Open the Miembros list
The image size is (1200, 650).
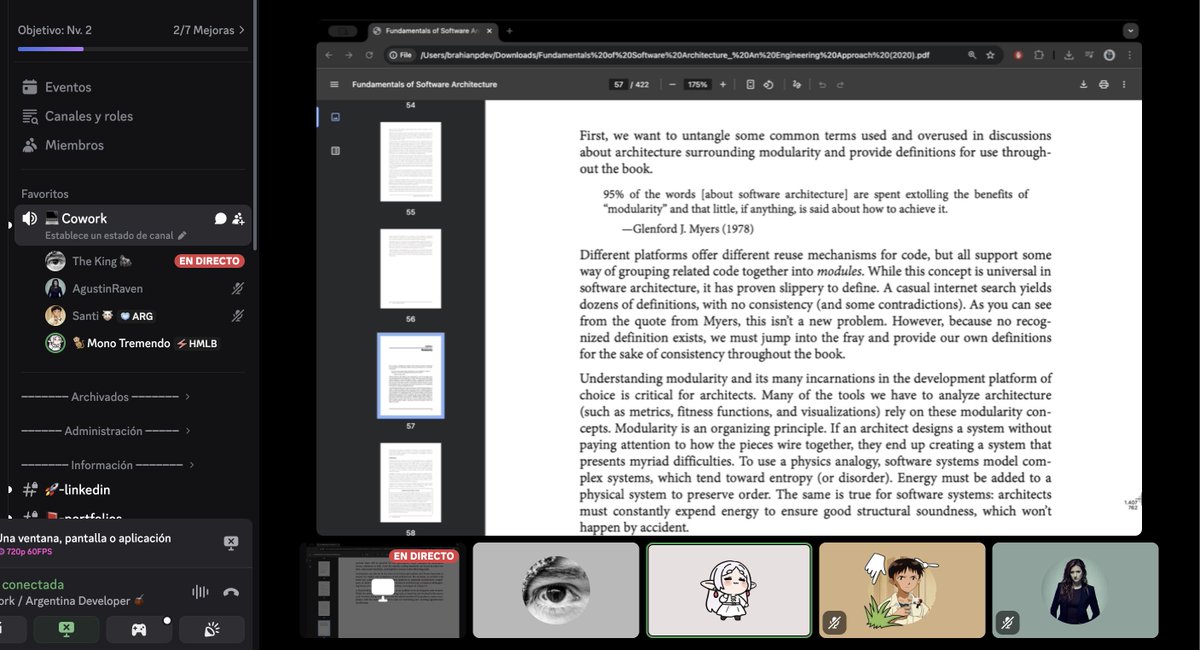point(74,145)
